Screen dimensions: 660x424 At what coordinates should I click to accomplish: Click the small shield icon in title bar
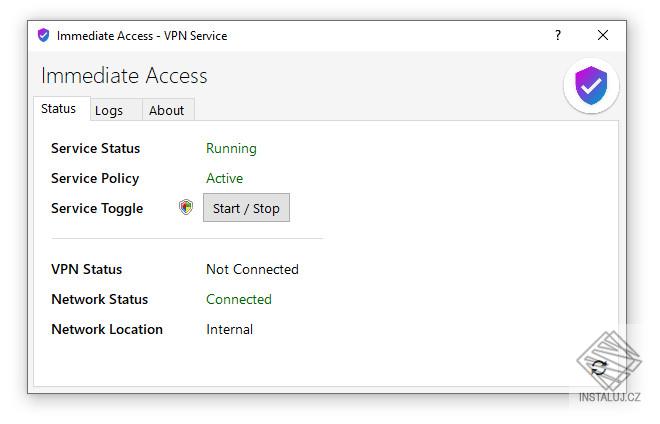43,35
